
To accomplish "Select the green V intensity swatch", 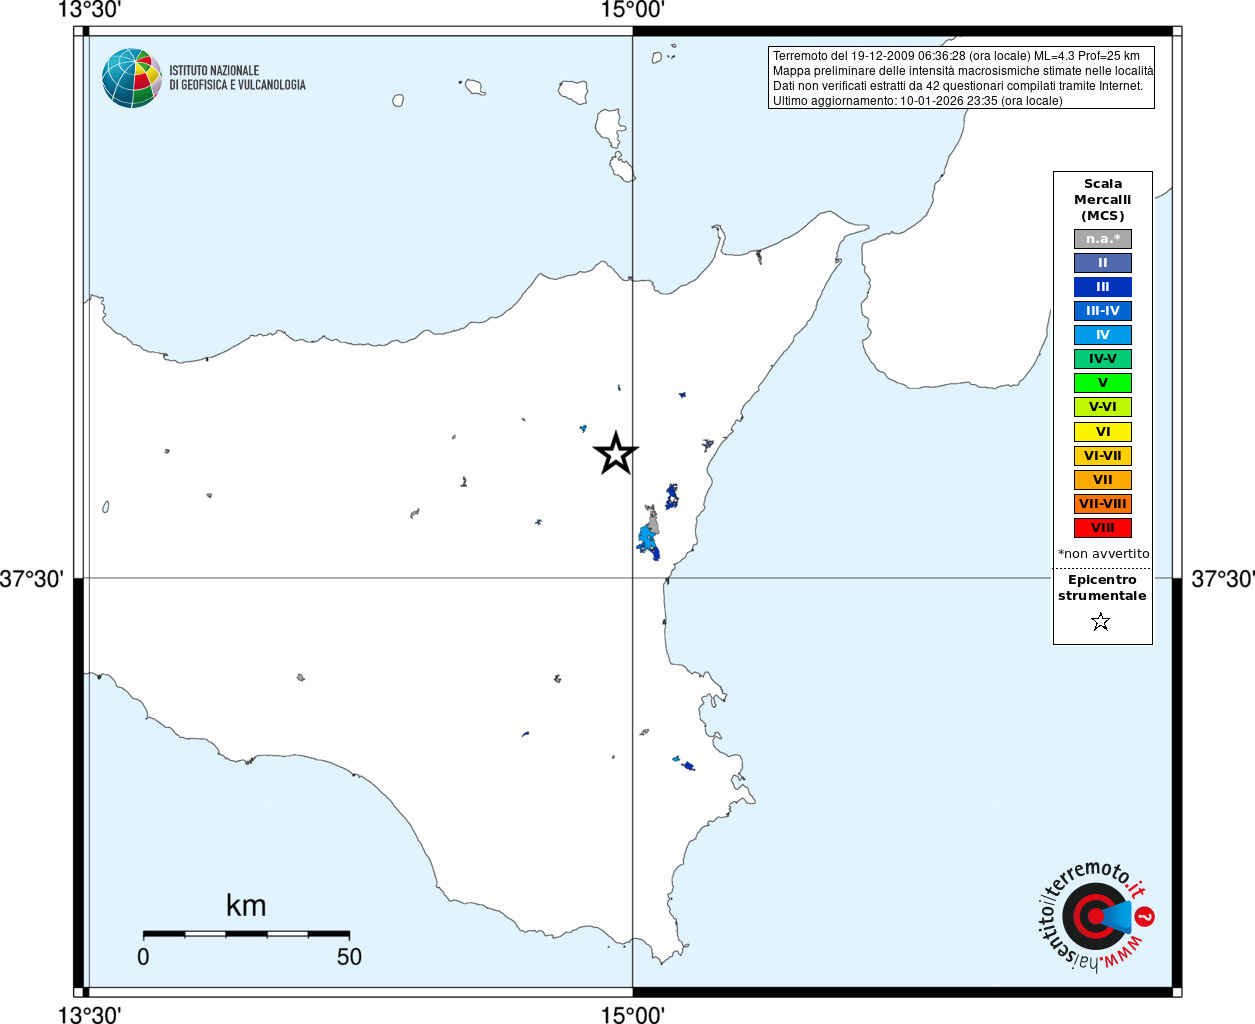I will point(1103,383).
